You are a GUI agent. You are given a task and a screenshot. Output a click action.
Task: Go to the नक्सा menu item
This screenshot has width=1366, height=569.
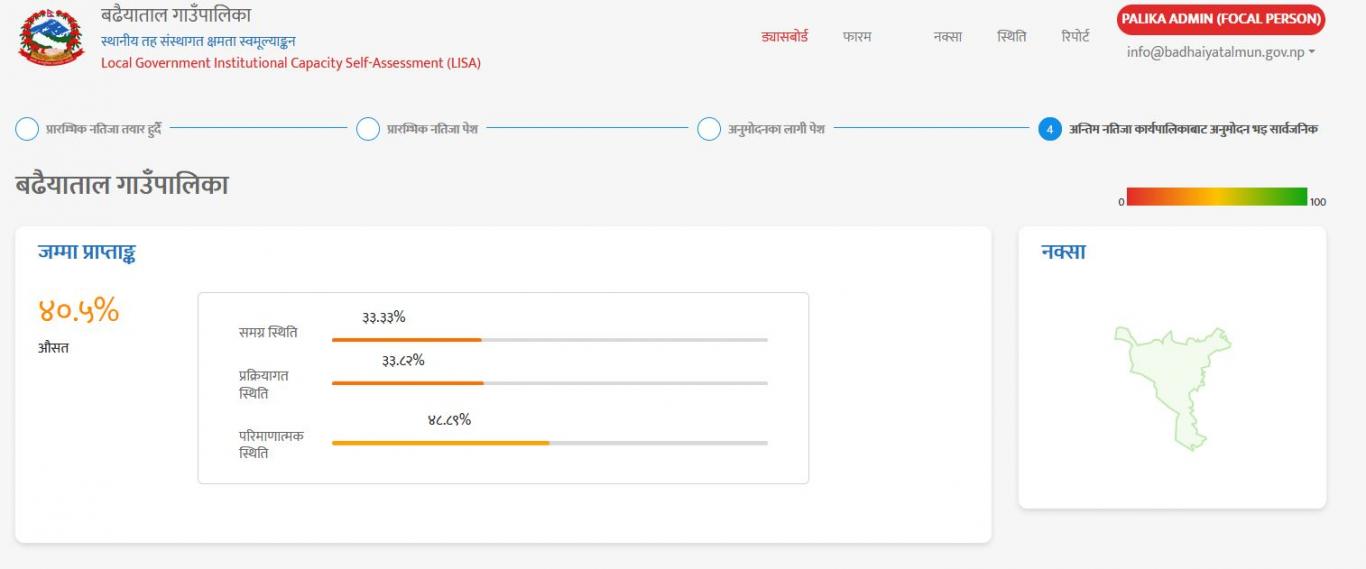point(947,36)
